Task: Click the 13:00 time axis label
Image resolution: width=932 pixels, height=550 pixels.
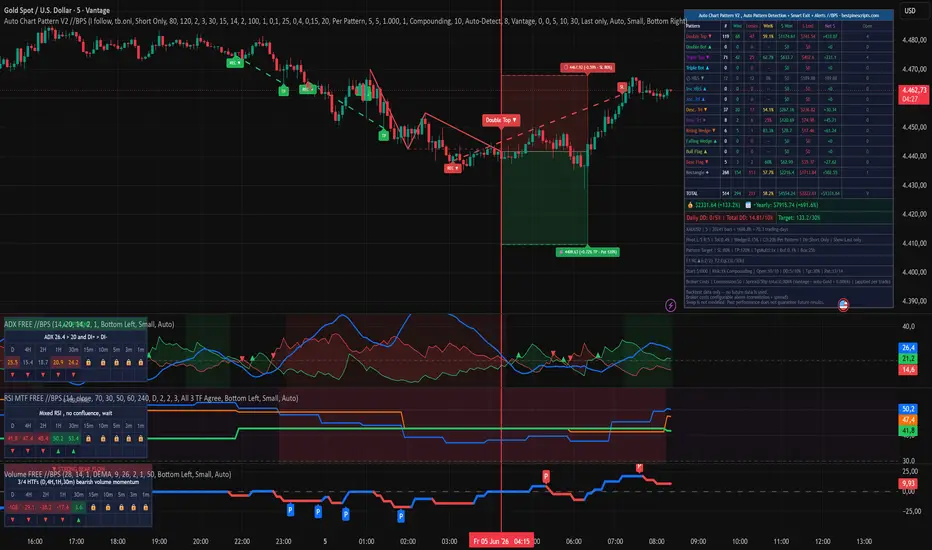Action: click(x=864, y=541)
